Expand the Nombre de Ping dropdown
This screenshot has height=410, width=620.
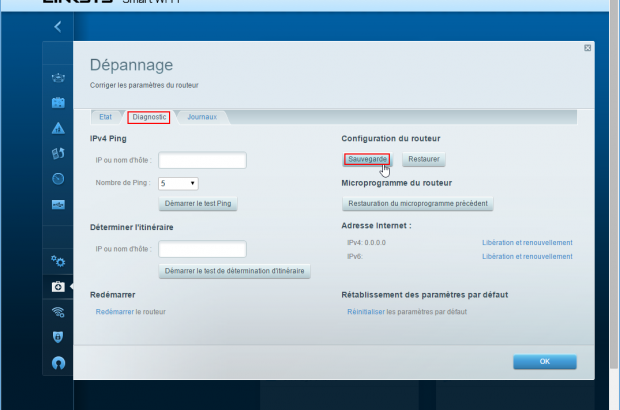pyautogui.click(x=178, y=183)
